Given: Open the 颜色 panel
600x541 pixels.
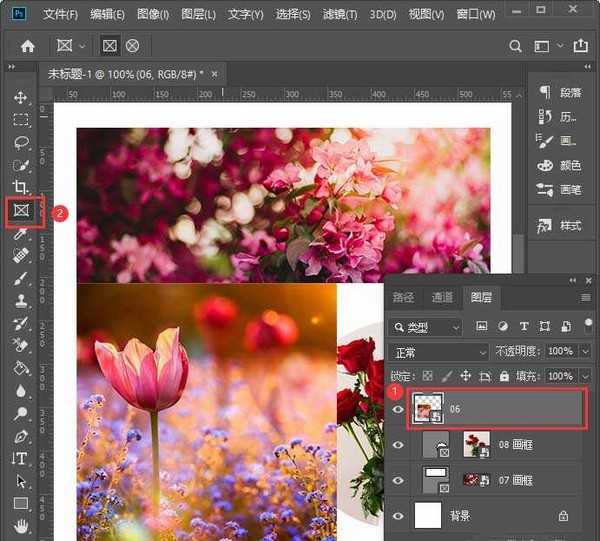Looking at the screenshot, I should click(561, 166).
